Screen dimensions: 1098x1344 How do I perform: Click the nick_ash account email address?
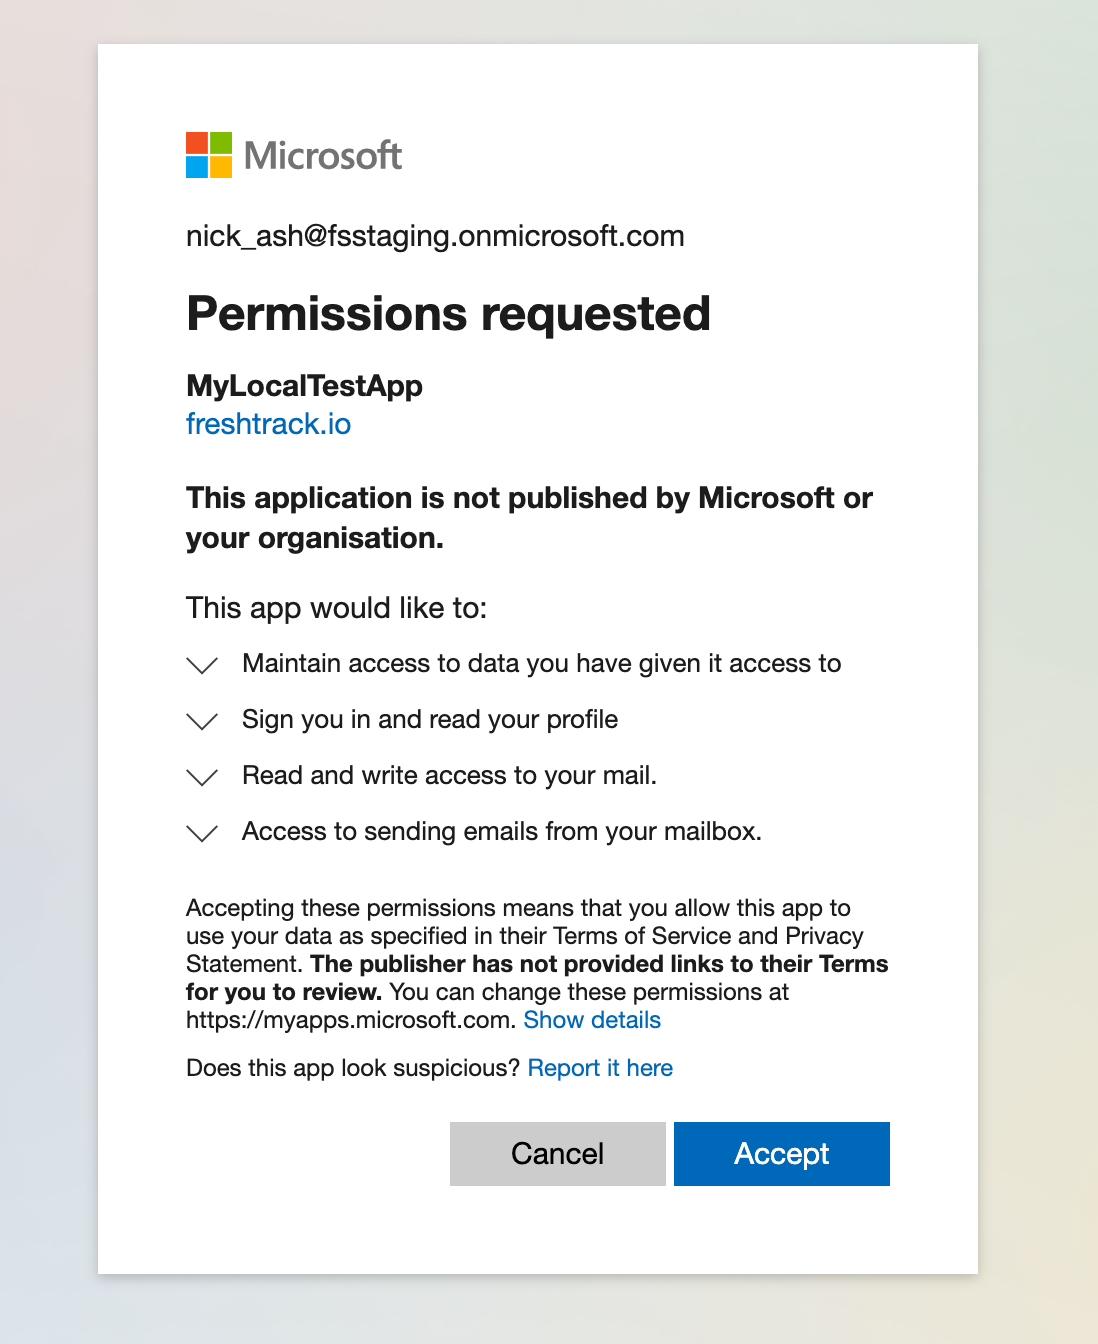[x=435, y=236]
